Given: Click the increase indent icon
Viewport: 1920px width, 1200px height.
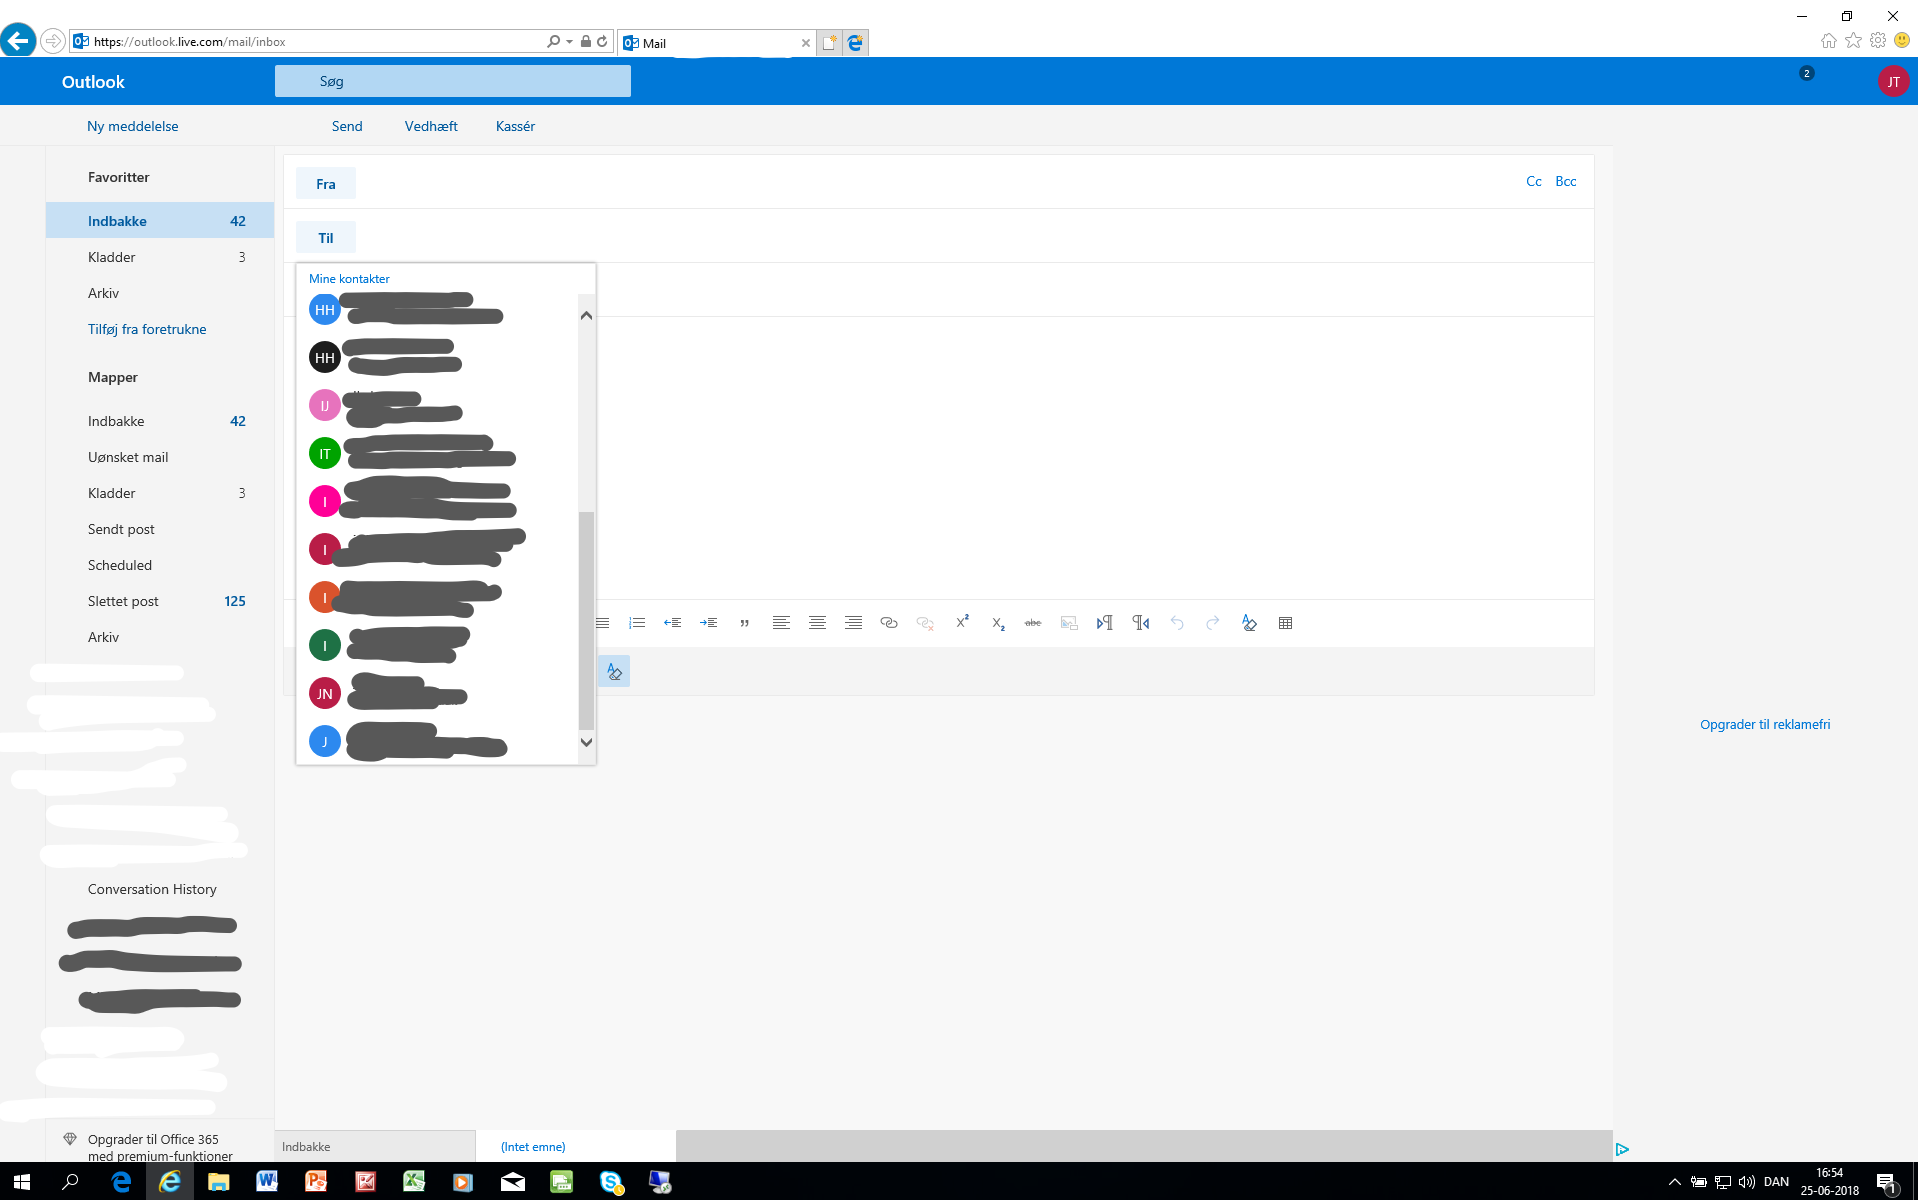Looking at the screenshot, I should (x=709, y=623).
